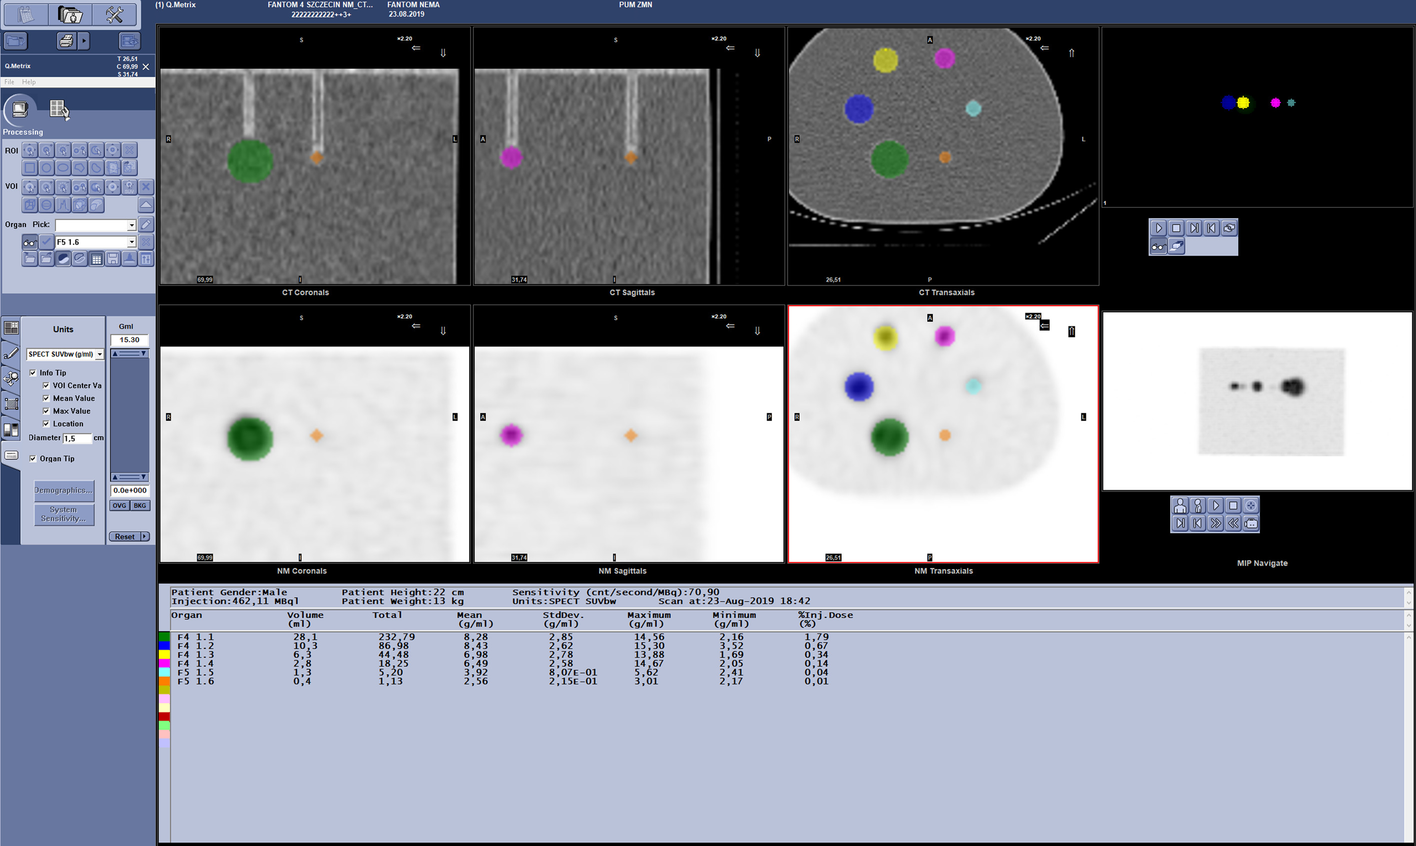Delete the VOI using the X icon in VOI row
Image resolution: width=1416 pixels, height=846 pixels.
146,187
